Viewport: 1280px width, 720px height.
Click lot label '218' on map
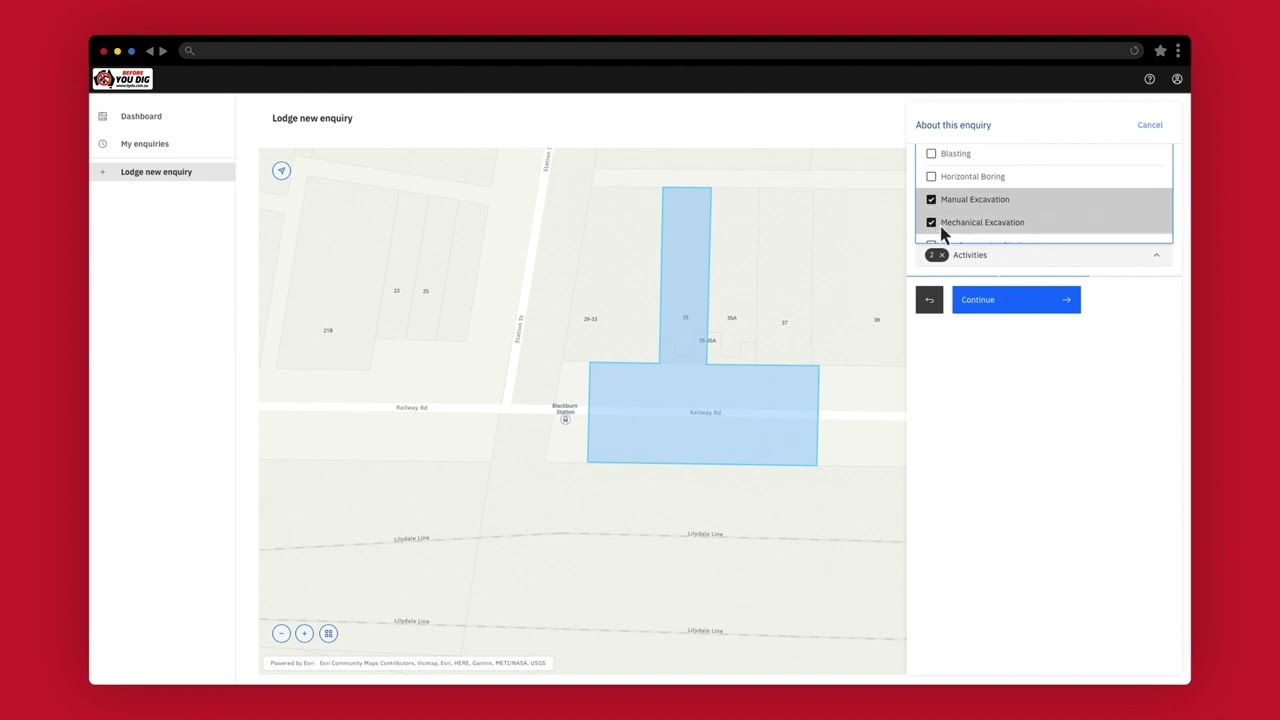(x=328, y=330)
